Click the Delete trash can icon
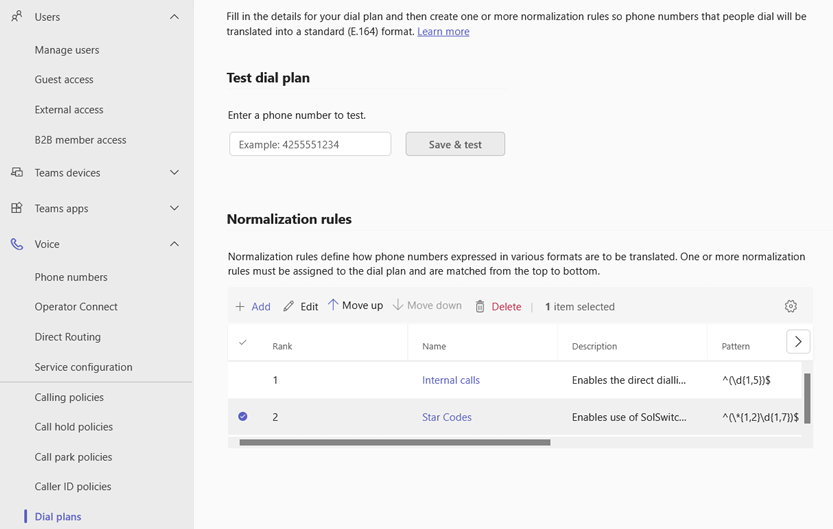833x529 pixels. tap(480, 306)
